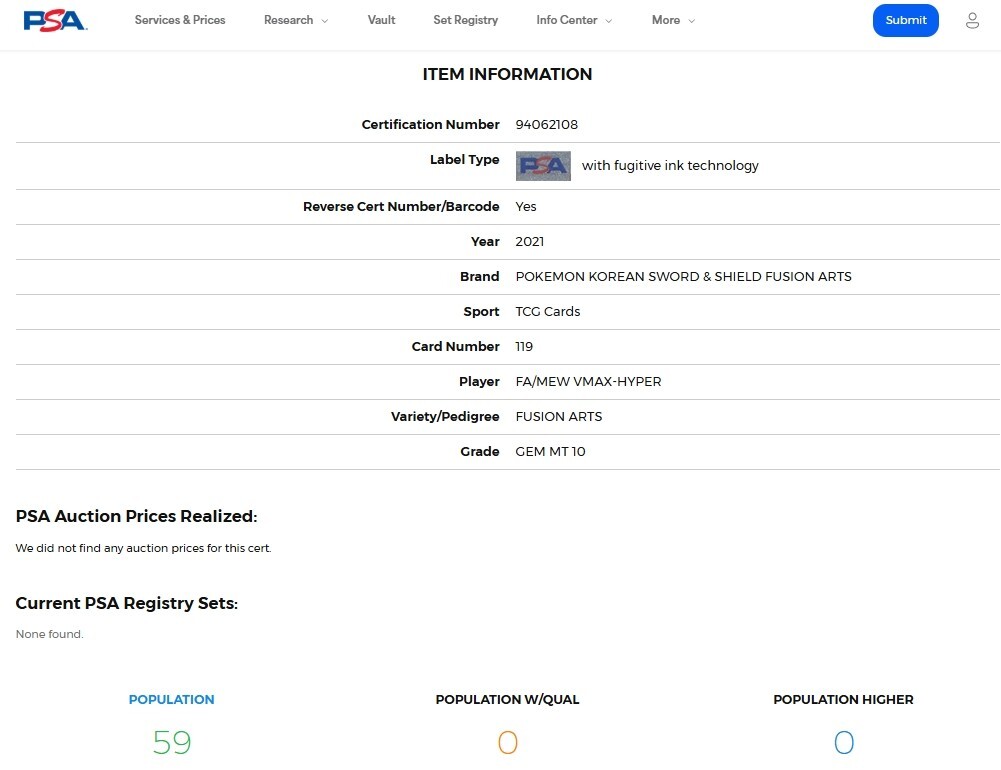
Task: Select certification number 94062108
Action: 546,125
